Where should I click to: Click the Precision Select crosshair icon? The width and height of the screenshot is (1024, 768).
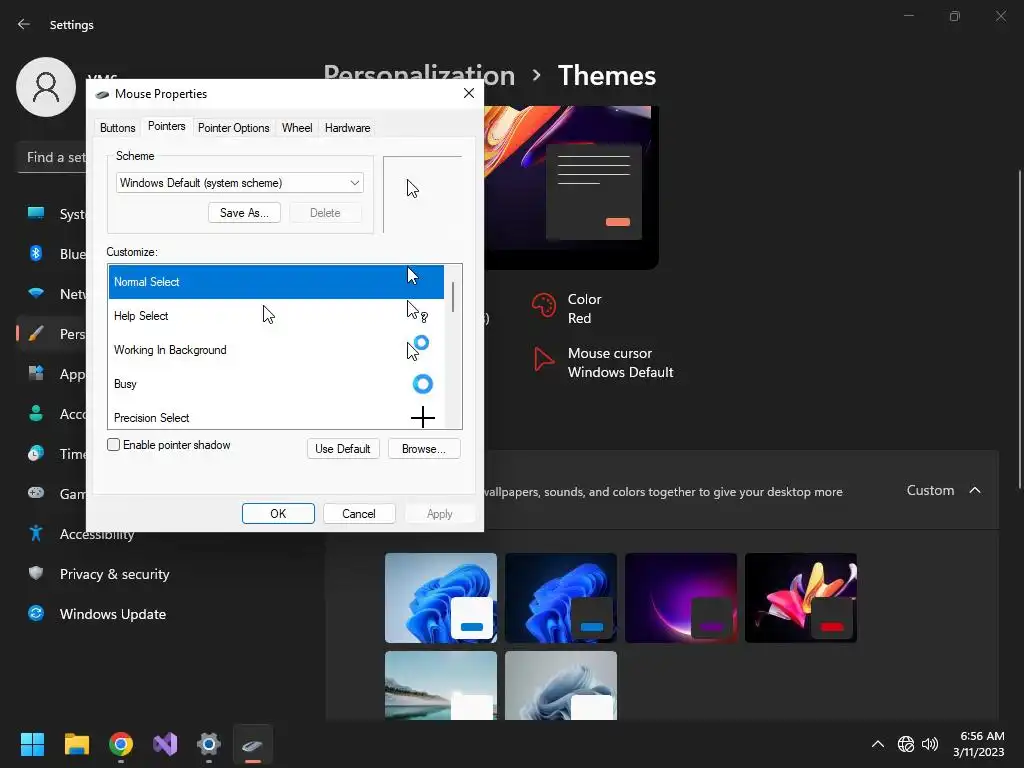pos(423,417)
